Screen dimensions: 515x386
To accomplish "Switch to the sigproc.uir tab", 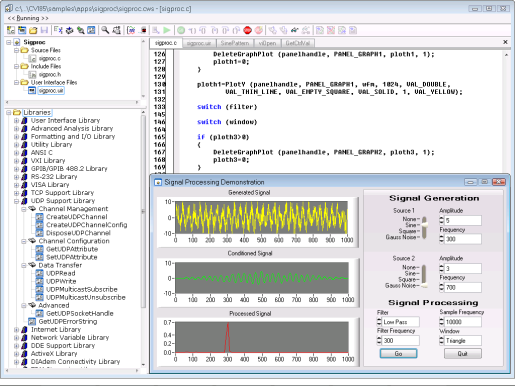I will [199, 43].
